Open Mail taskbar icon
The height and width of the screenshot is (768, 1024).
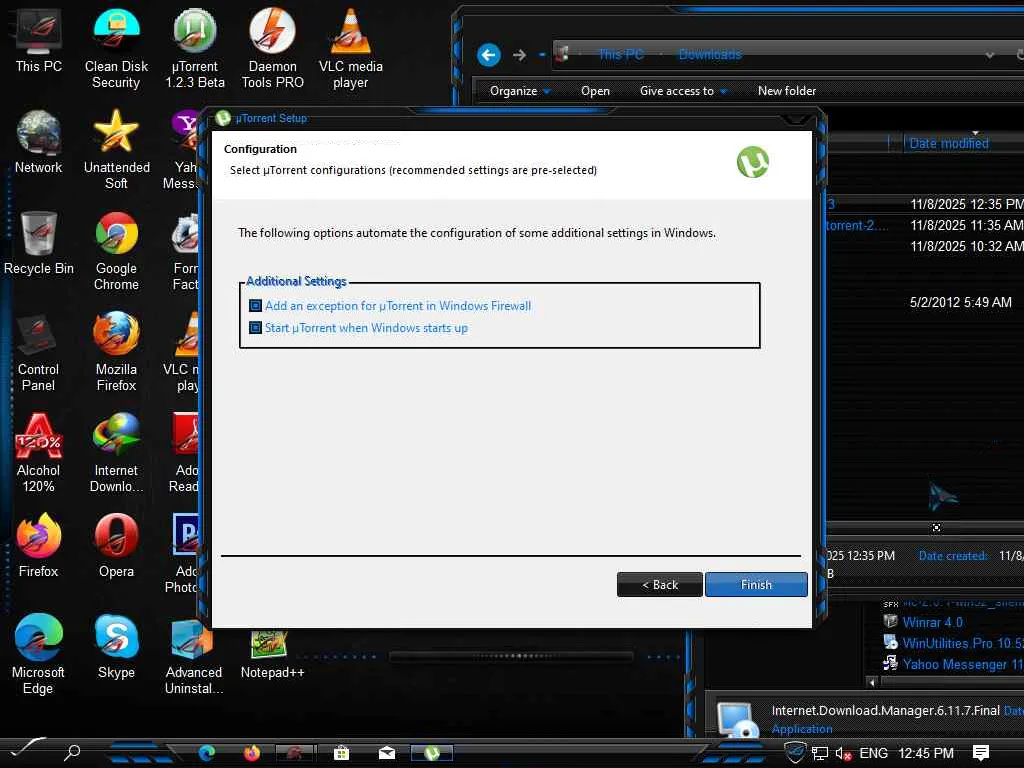click(387, 753)
